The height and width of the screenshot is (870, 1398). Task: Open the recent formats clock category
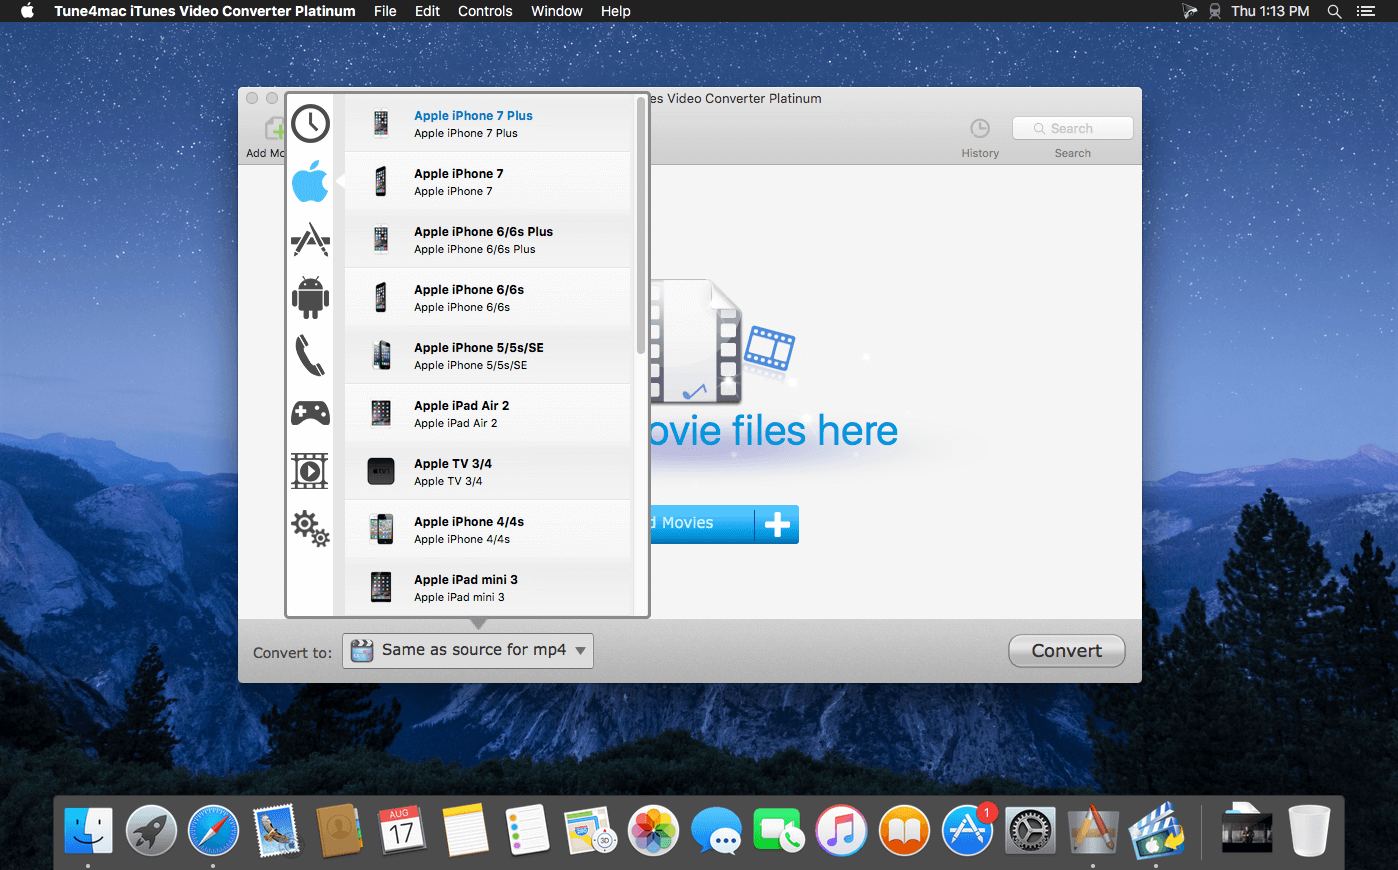pos(311,123)
